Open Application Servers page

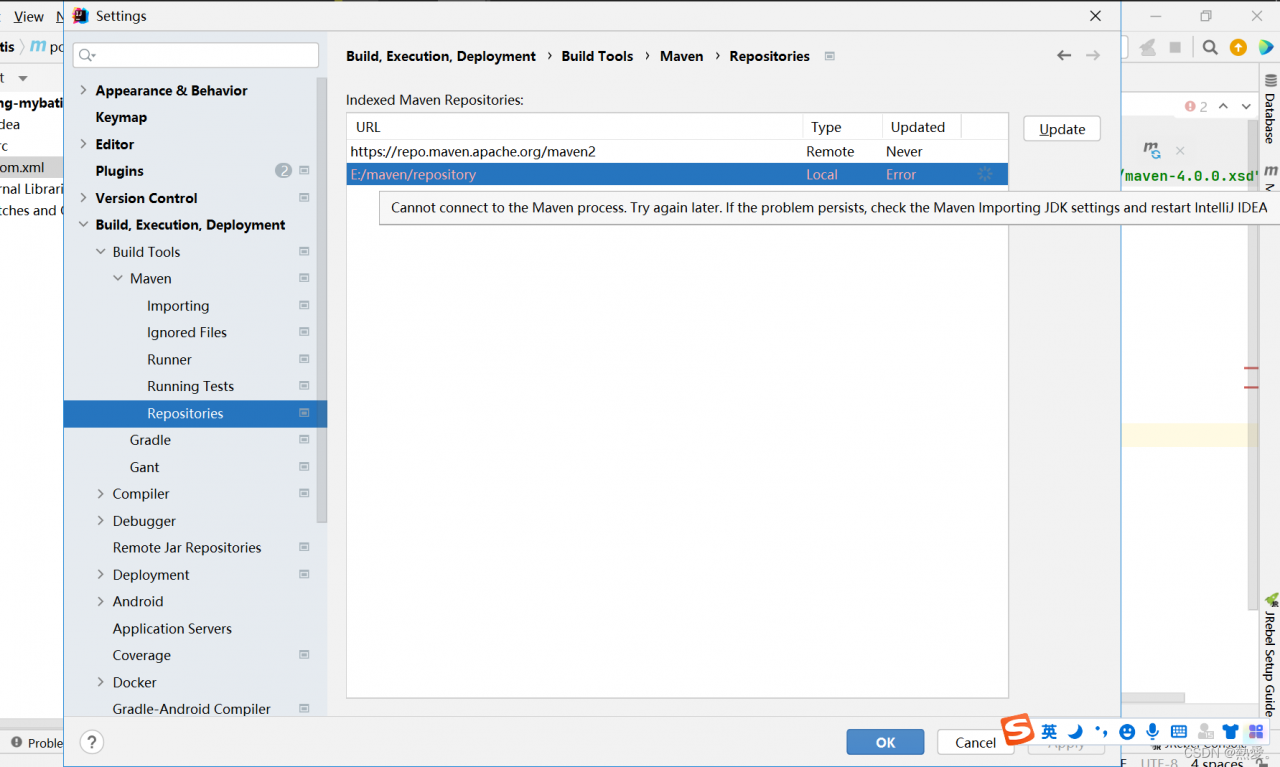pos(172,629)
